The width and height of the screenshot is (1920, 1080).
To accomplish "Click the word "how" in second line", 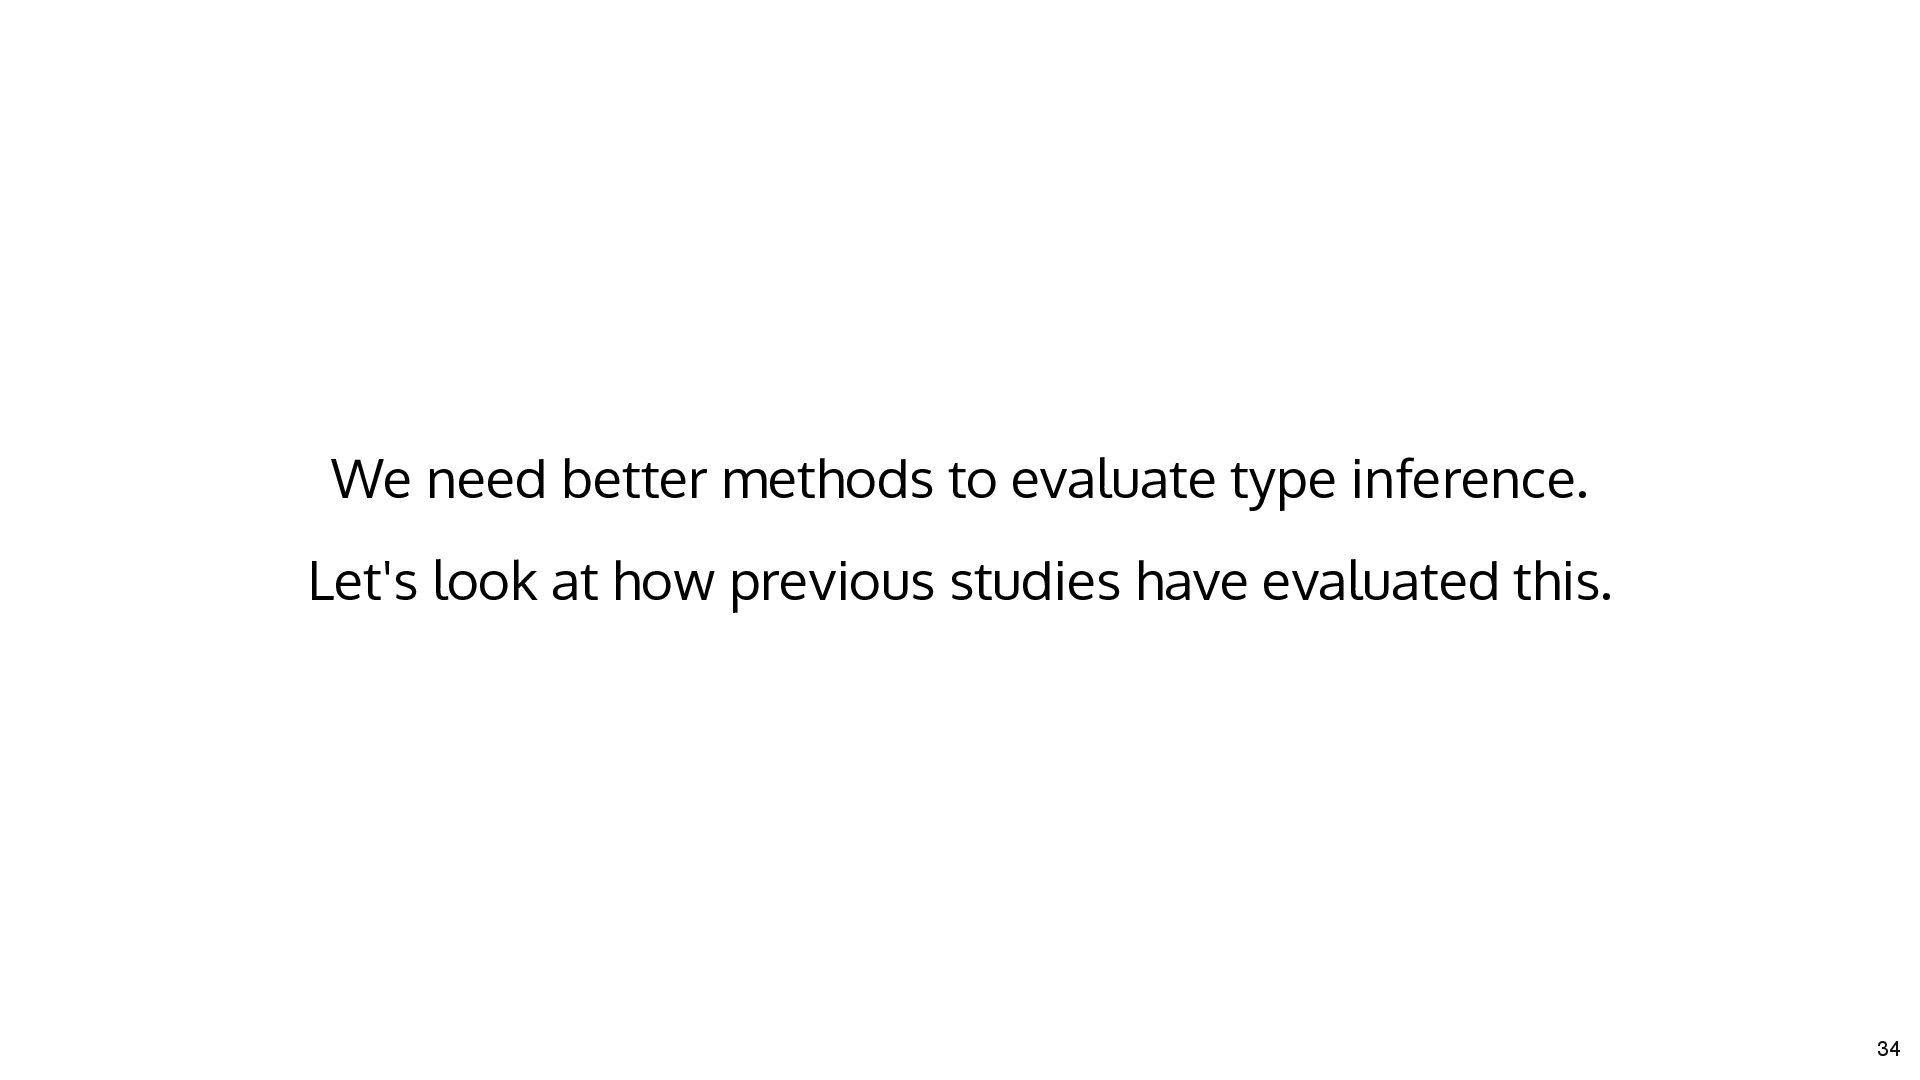I will click(x=663, y=581).
